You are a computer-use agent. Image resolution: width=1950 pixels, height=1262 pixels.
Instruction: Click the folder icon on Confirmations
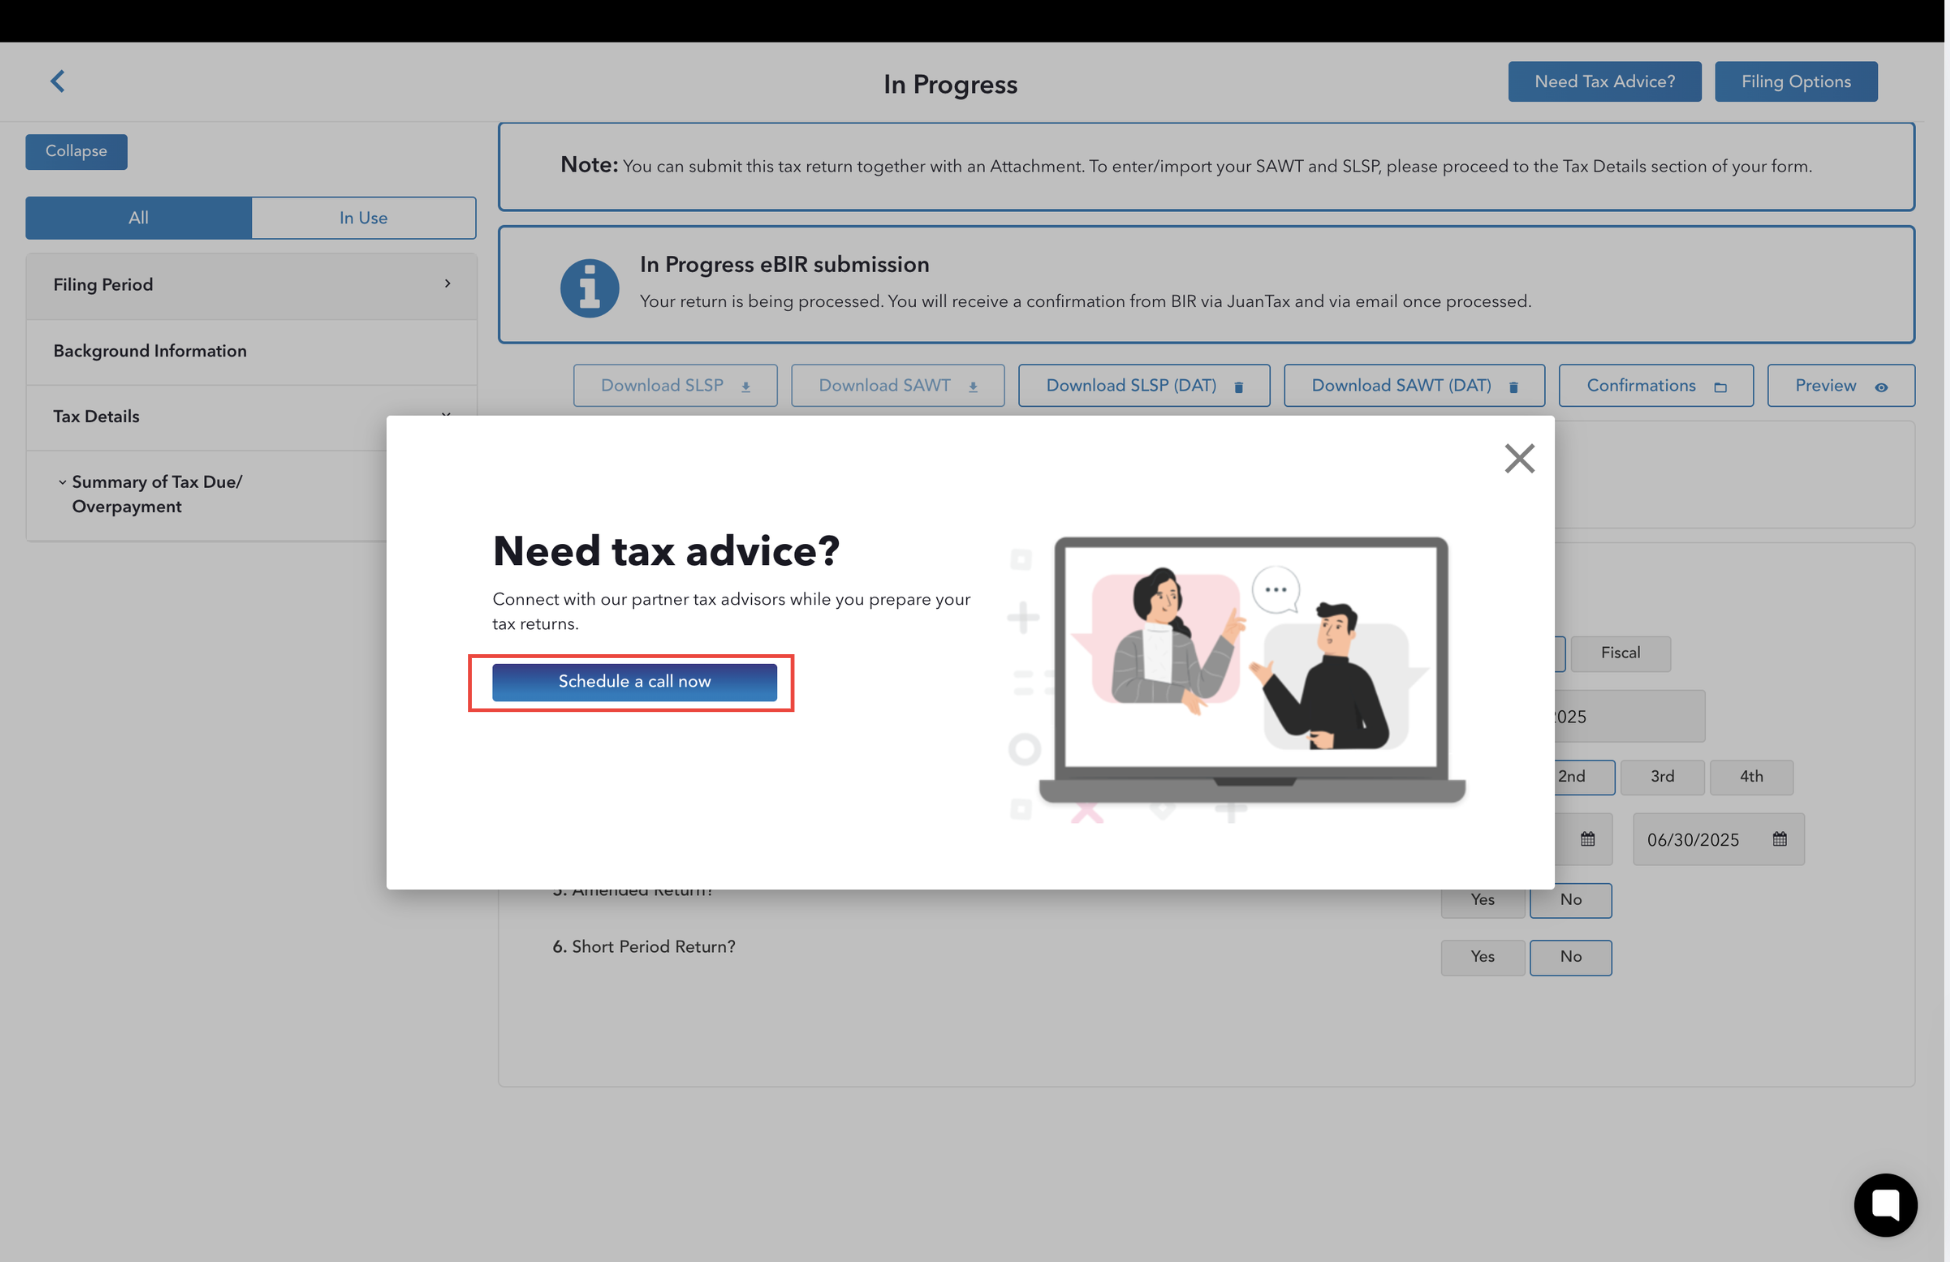click(1720, 387)
